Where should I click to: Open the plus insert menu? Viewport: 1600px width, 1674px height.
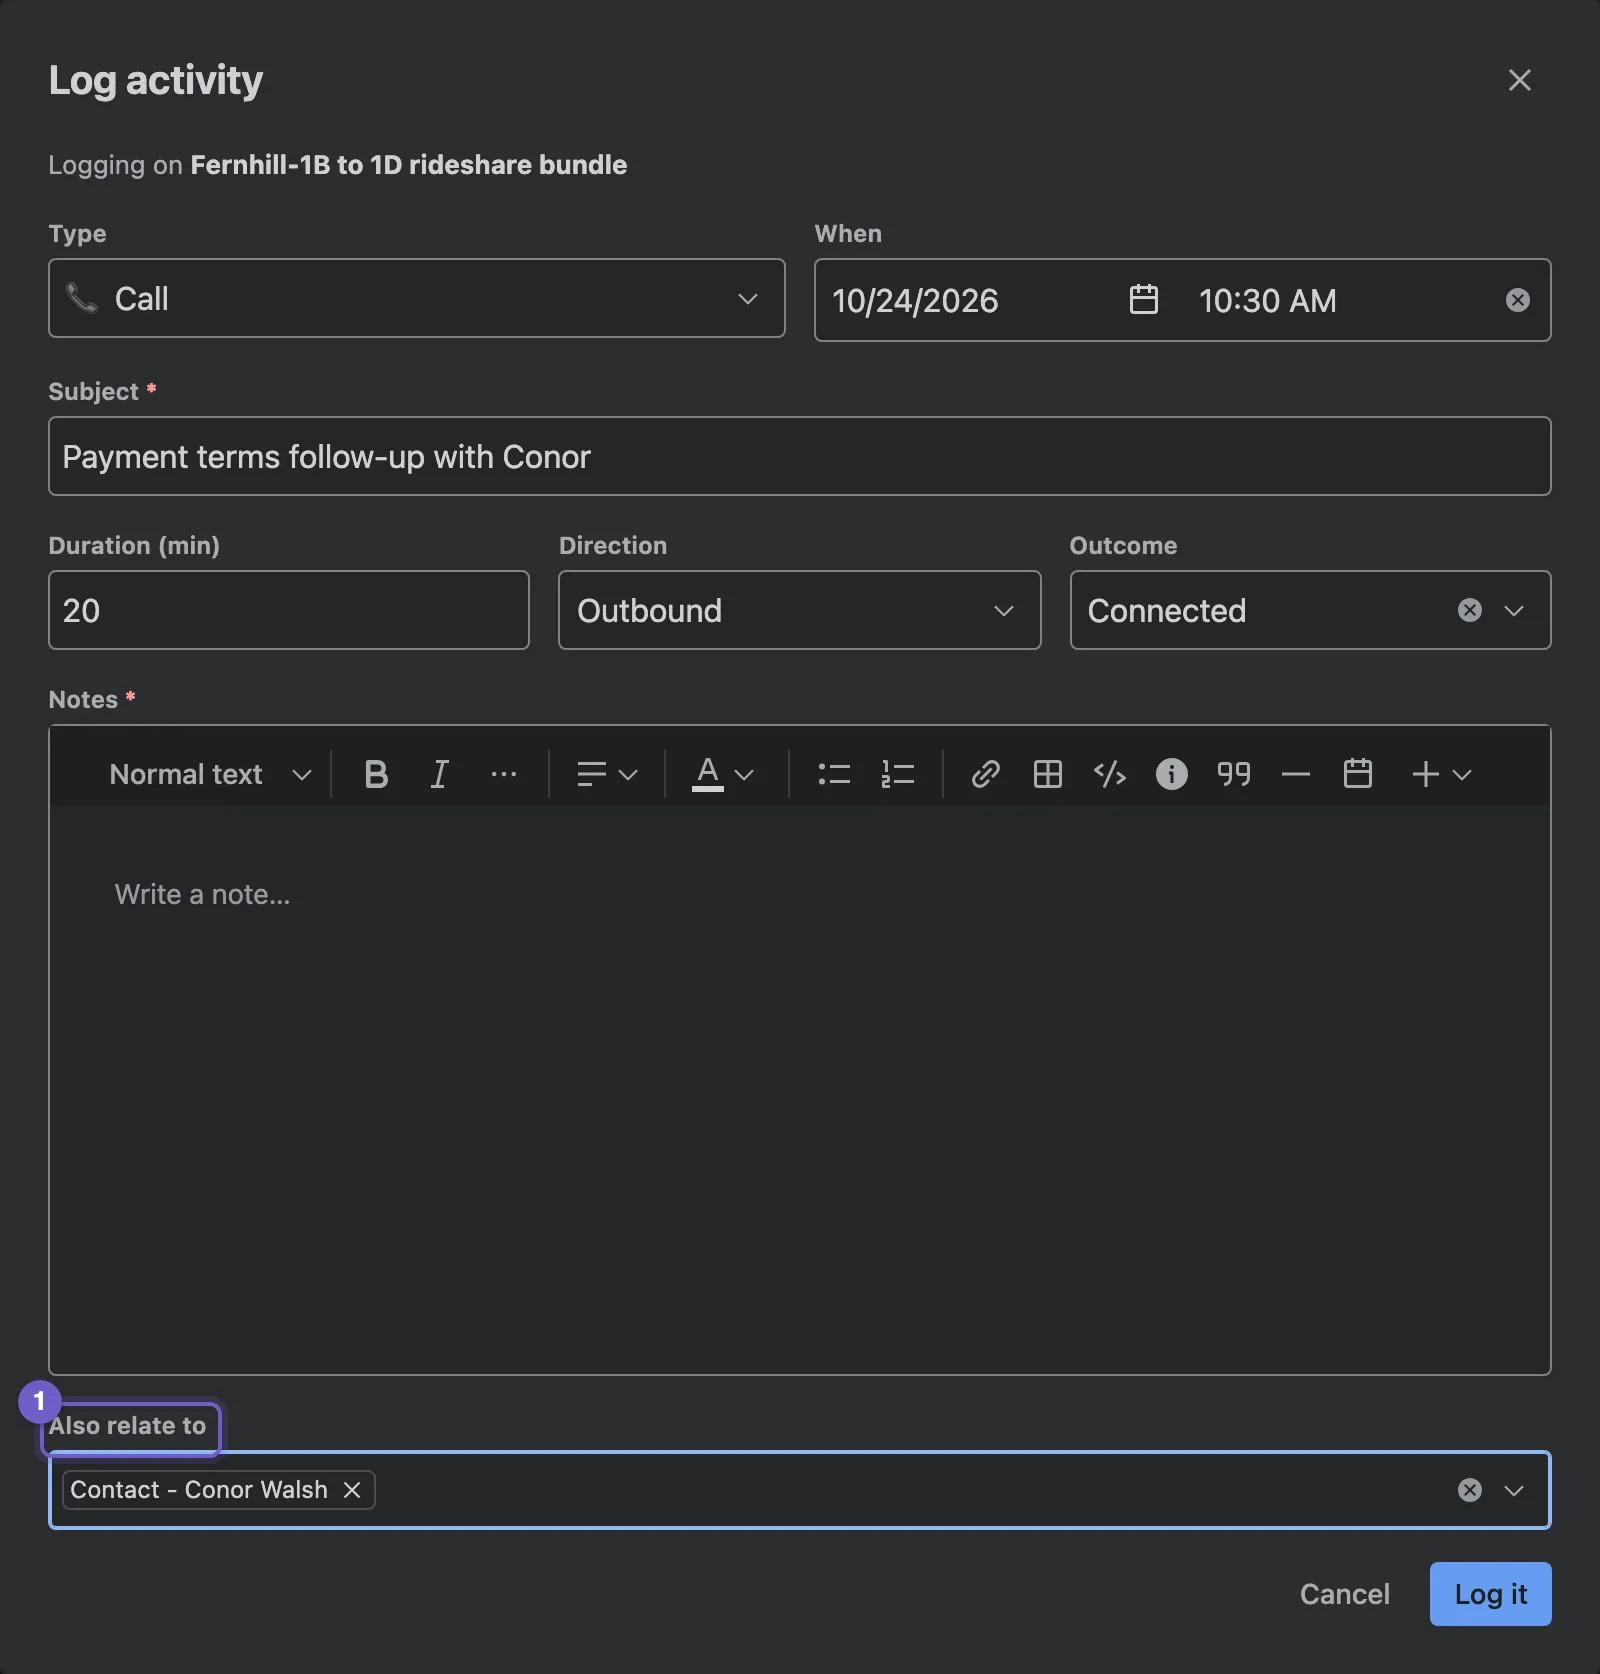tap(1425, 774)
